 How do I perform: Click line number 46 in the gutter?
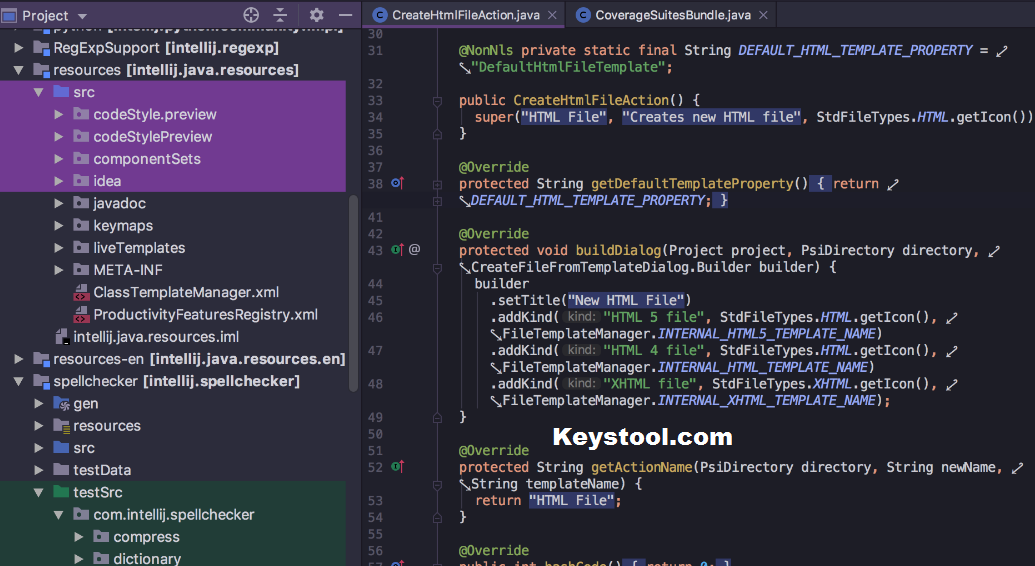tap(375, 317)
